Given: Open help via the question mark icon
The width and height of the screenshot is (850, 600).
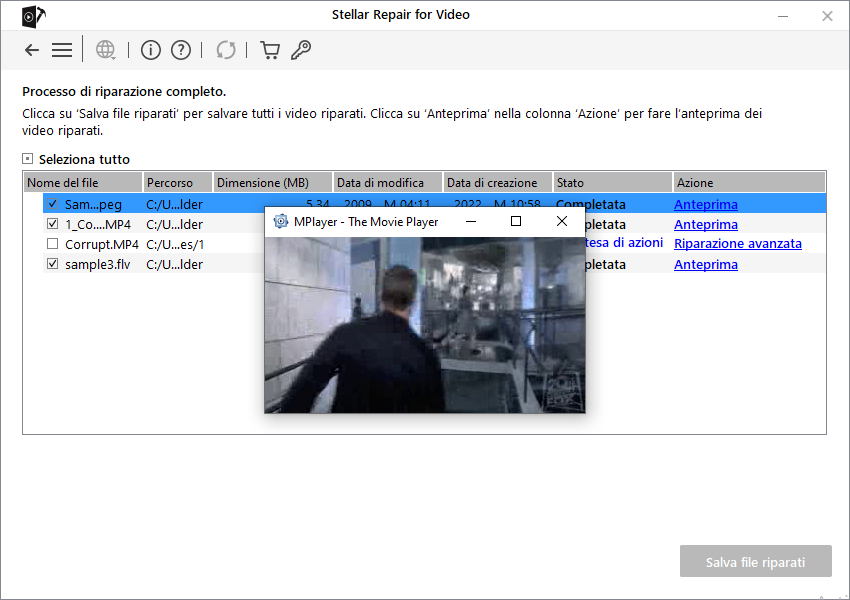Looking at the screenshot, I should pos(181,50).
